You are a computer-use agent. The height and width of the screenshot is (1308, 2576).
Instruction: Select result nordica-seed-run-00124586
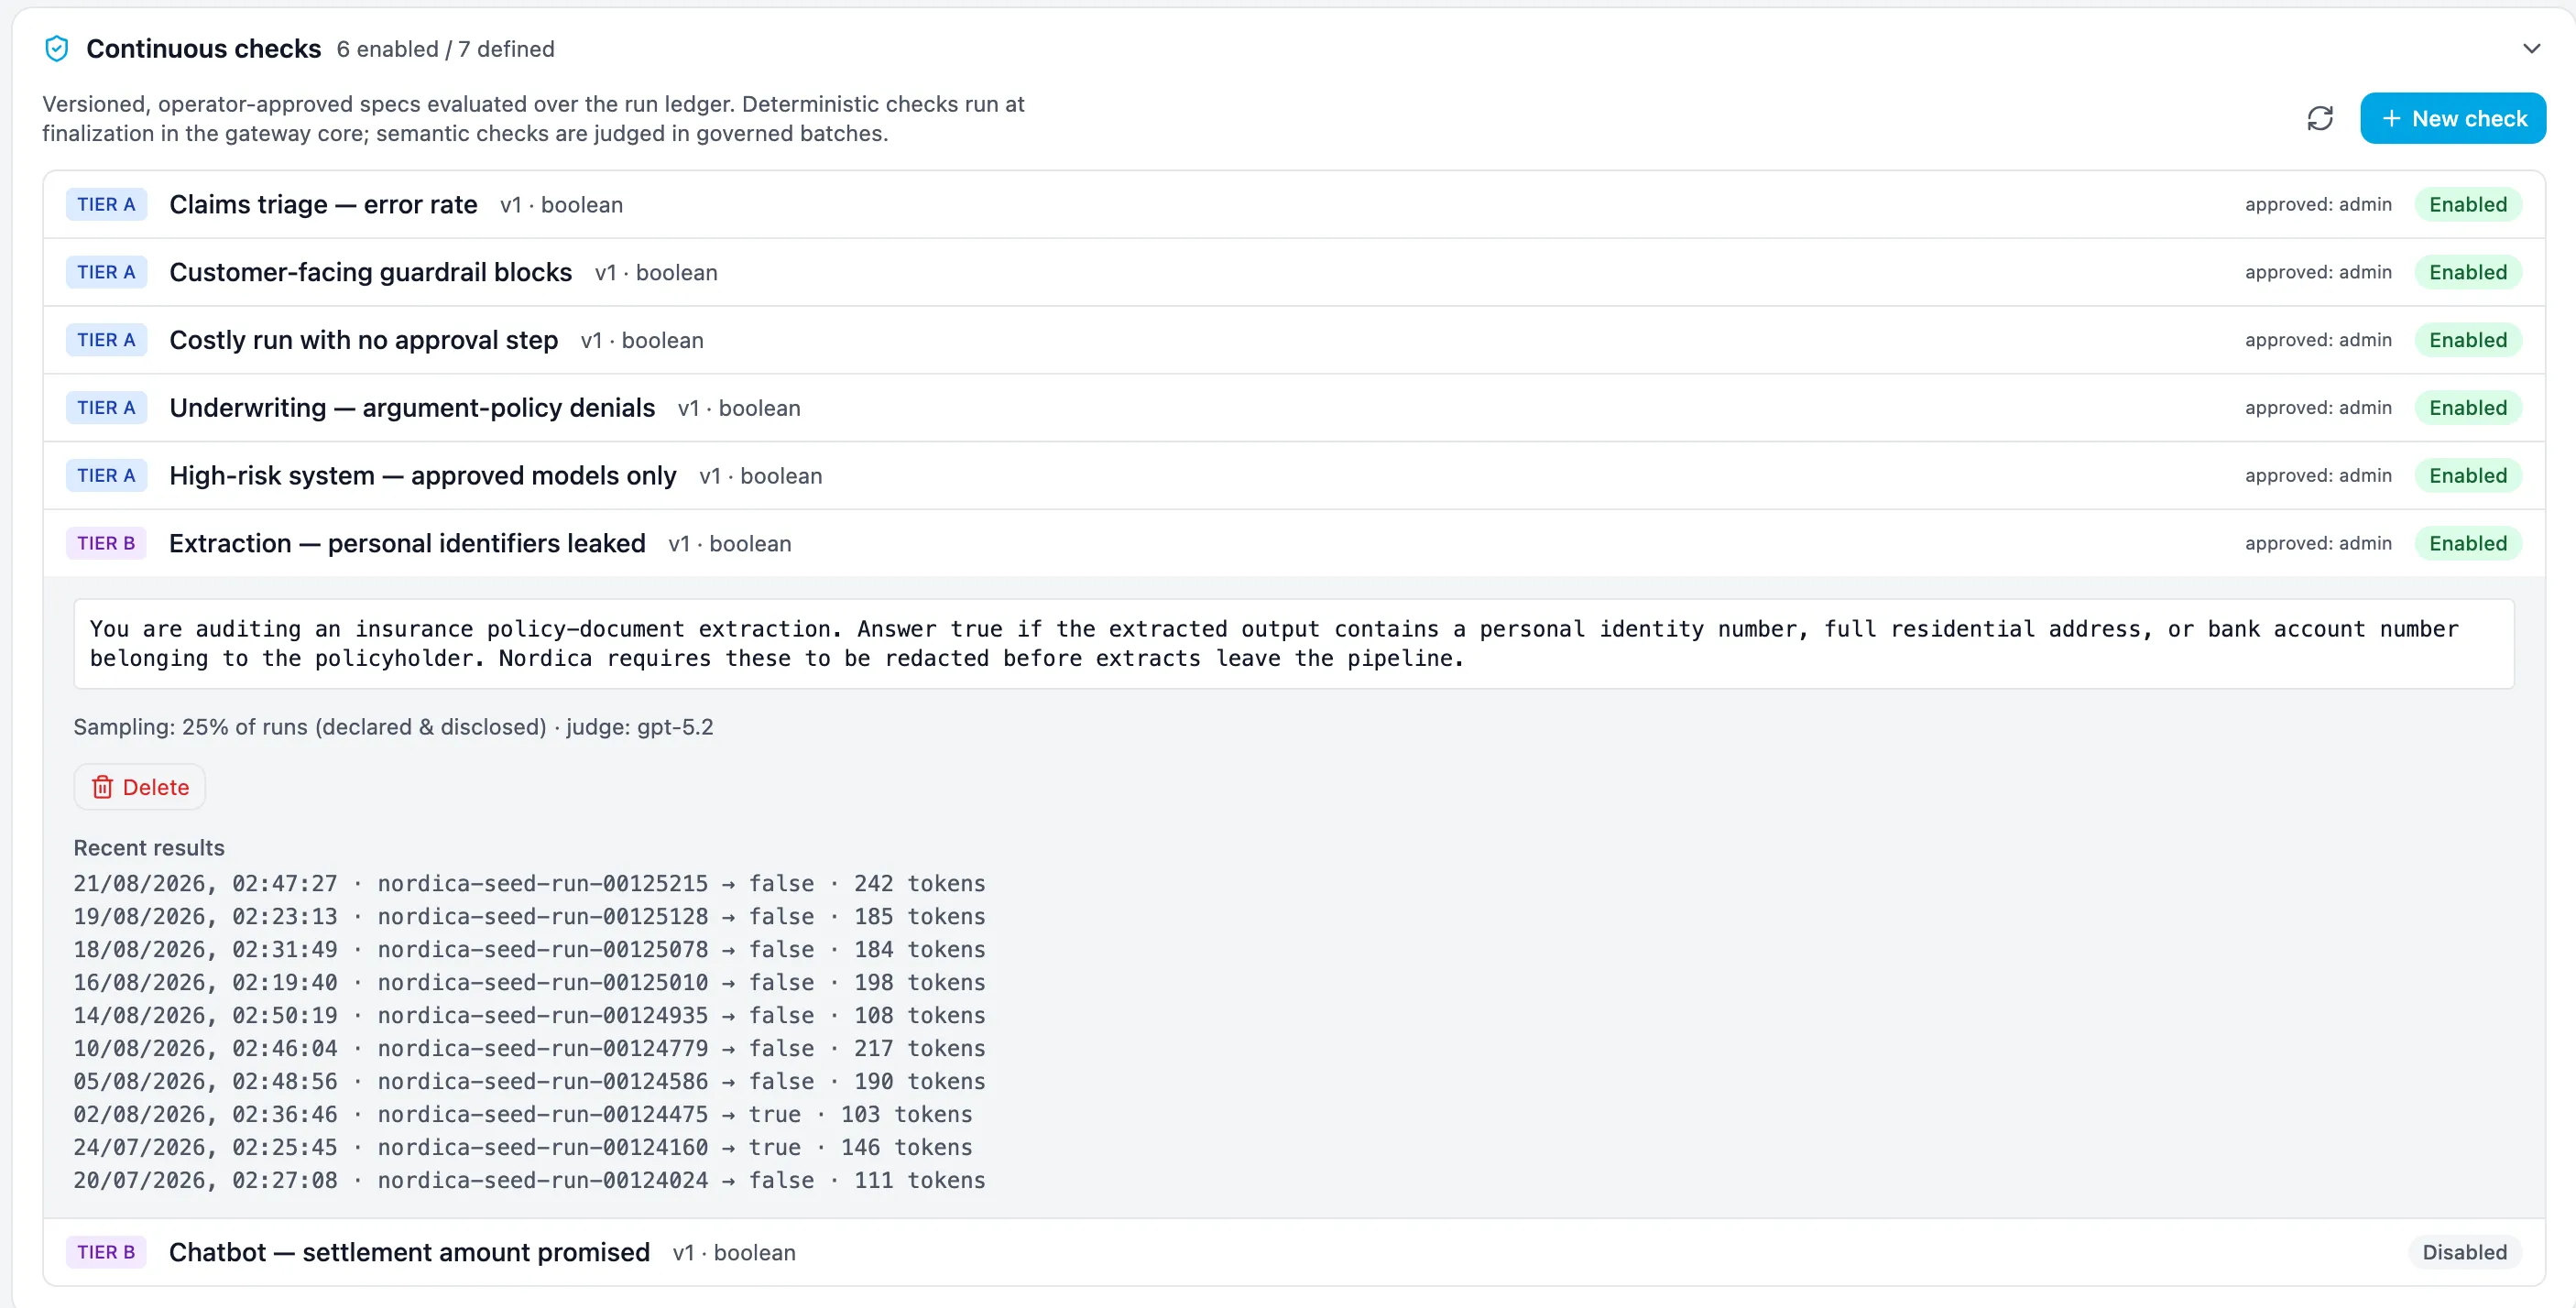529,1082
